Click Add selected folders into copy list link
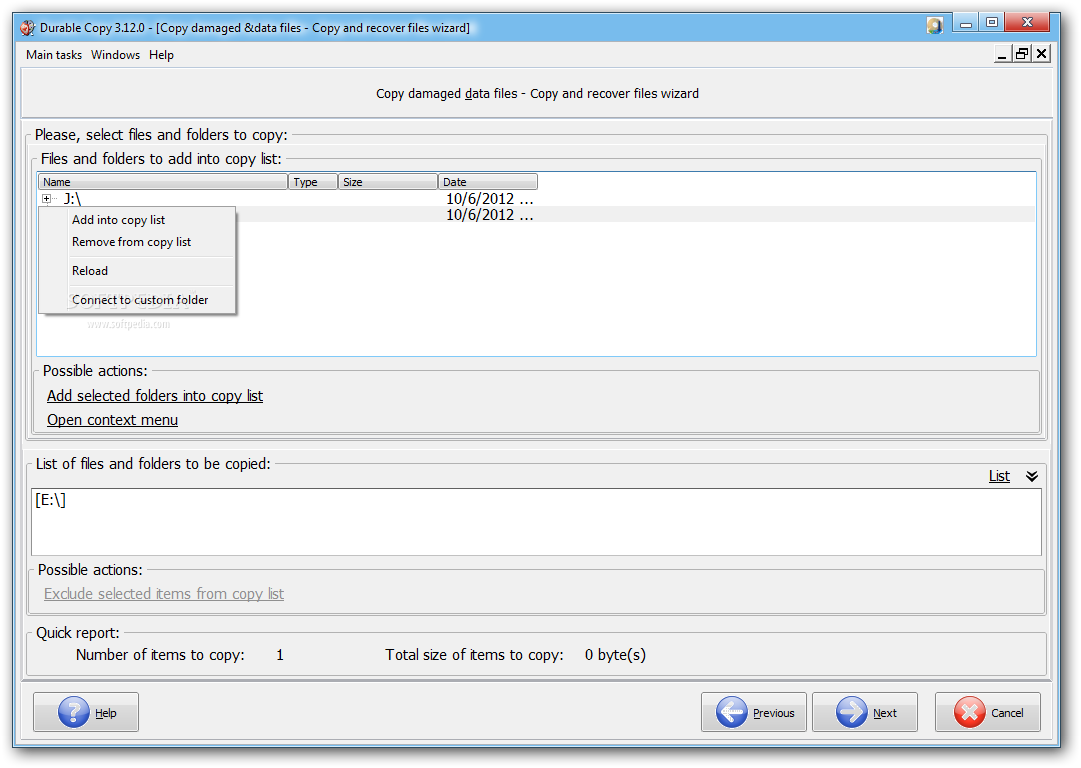Viewport: 1081px width, 768px height. (x=154, y=396)
